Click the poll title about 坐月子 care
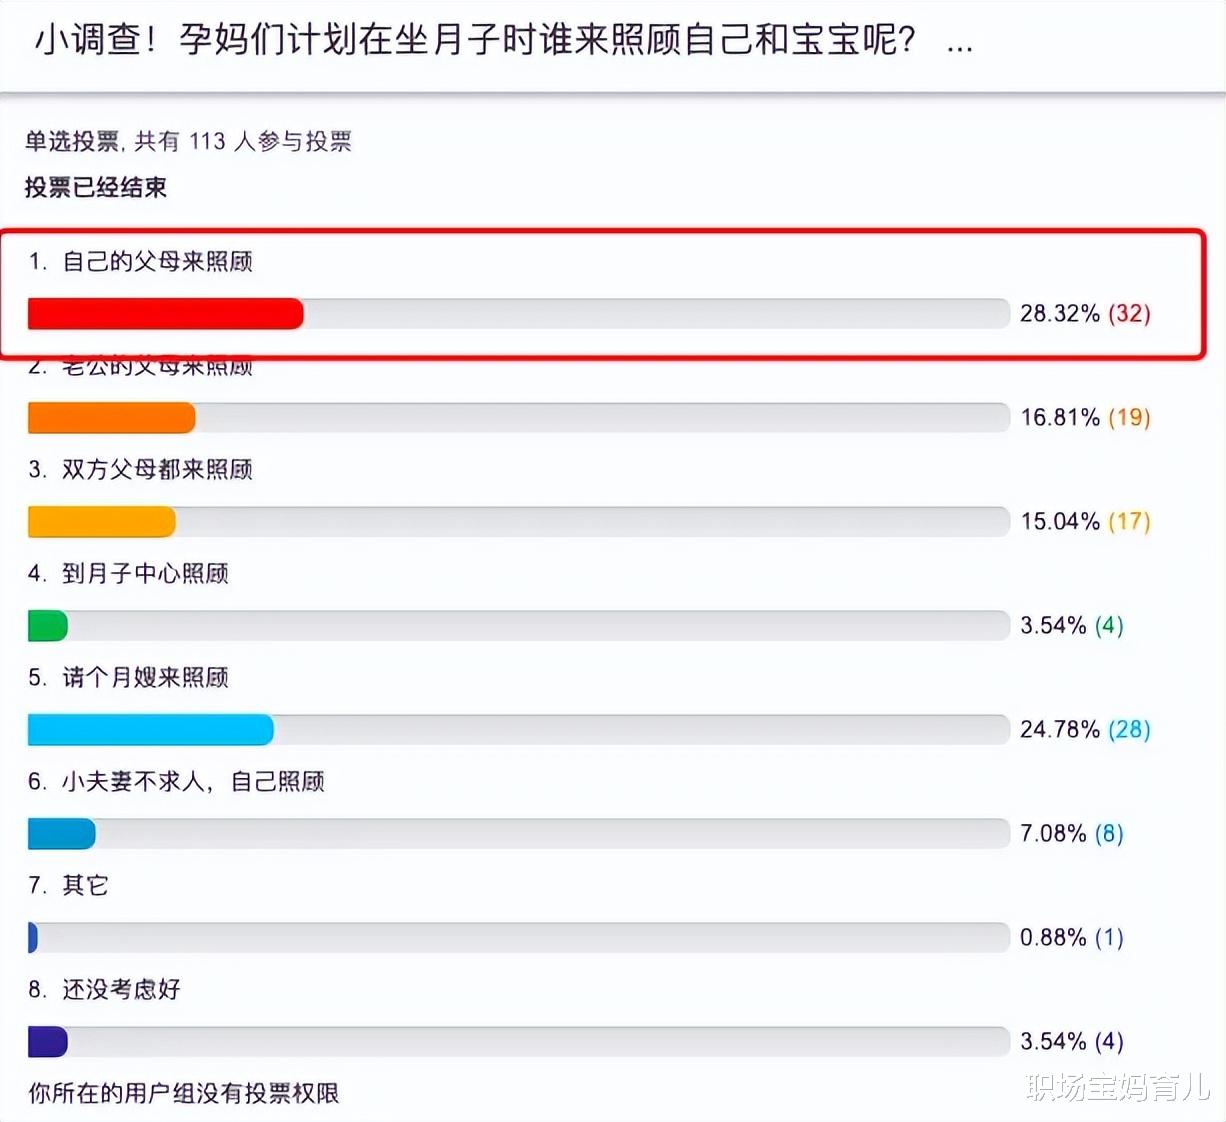The image size is (1226, 1122). pos(475,40)
